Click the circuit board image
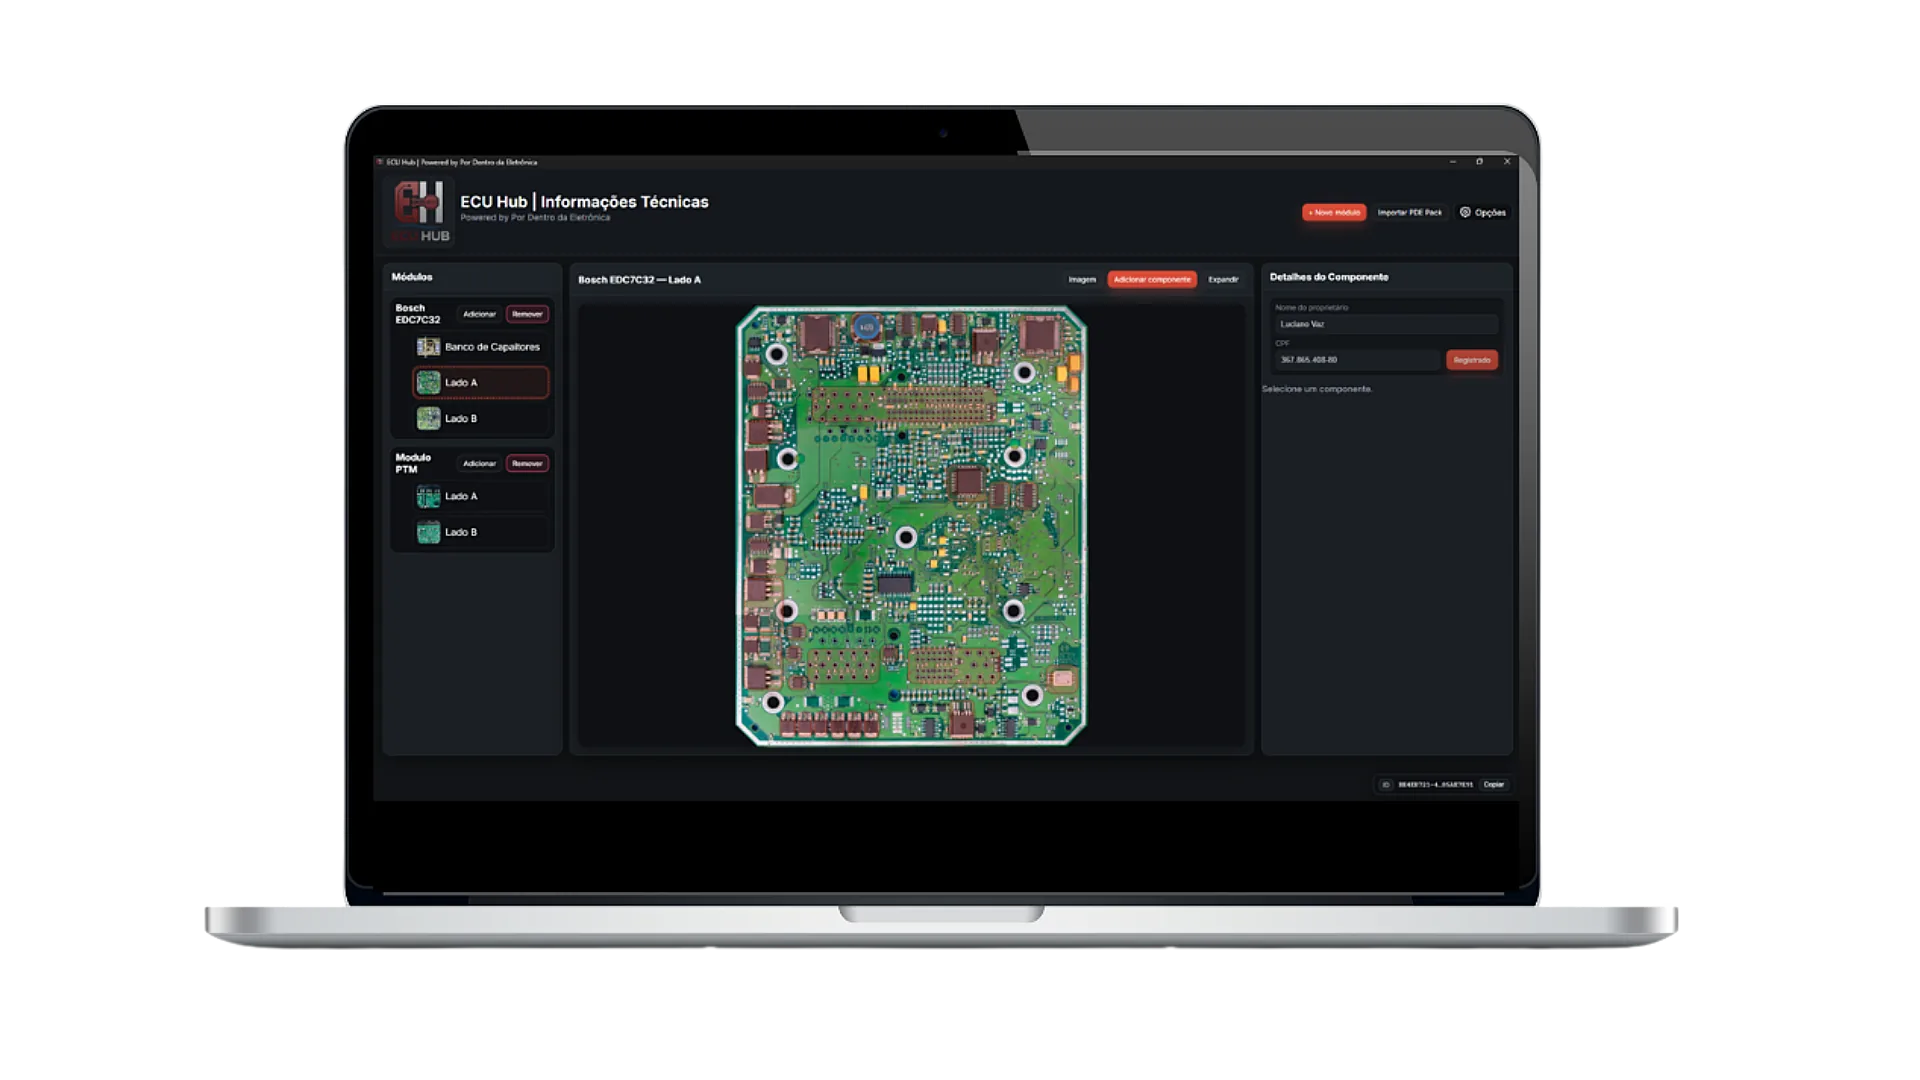The image size is (1920, 1080). (911, 526)
